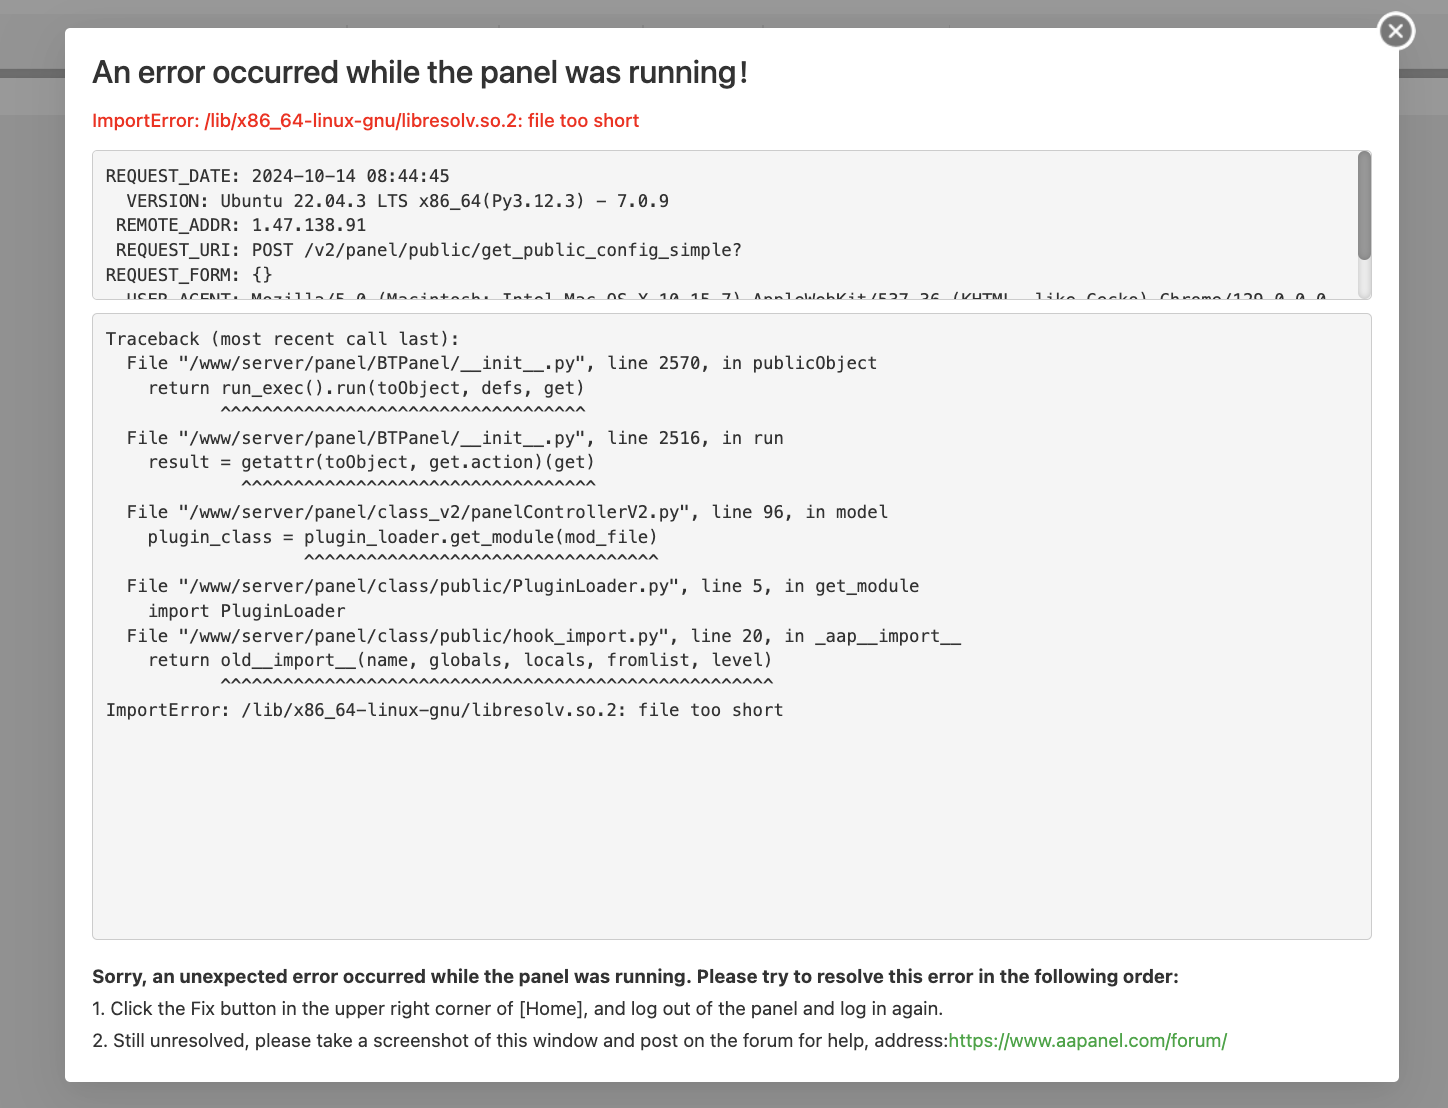
Task: Click the red ImportError message under title
Action: pyautogui.click(x=365, y=121)
